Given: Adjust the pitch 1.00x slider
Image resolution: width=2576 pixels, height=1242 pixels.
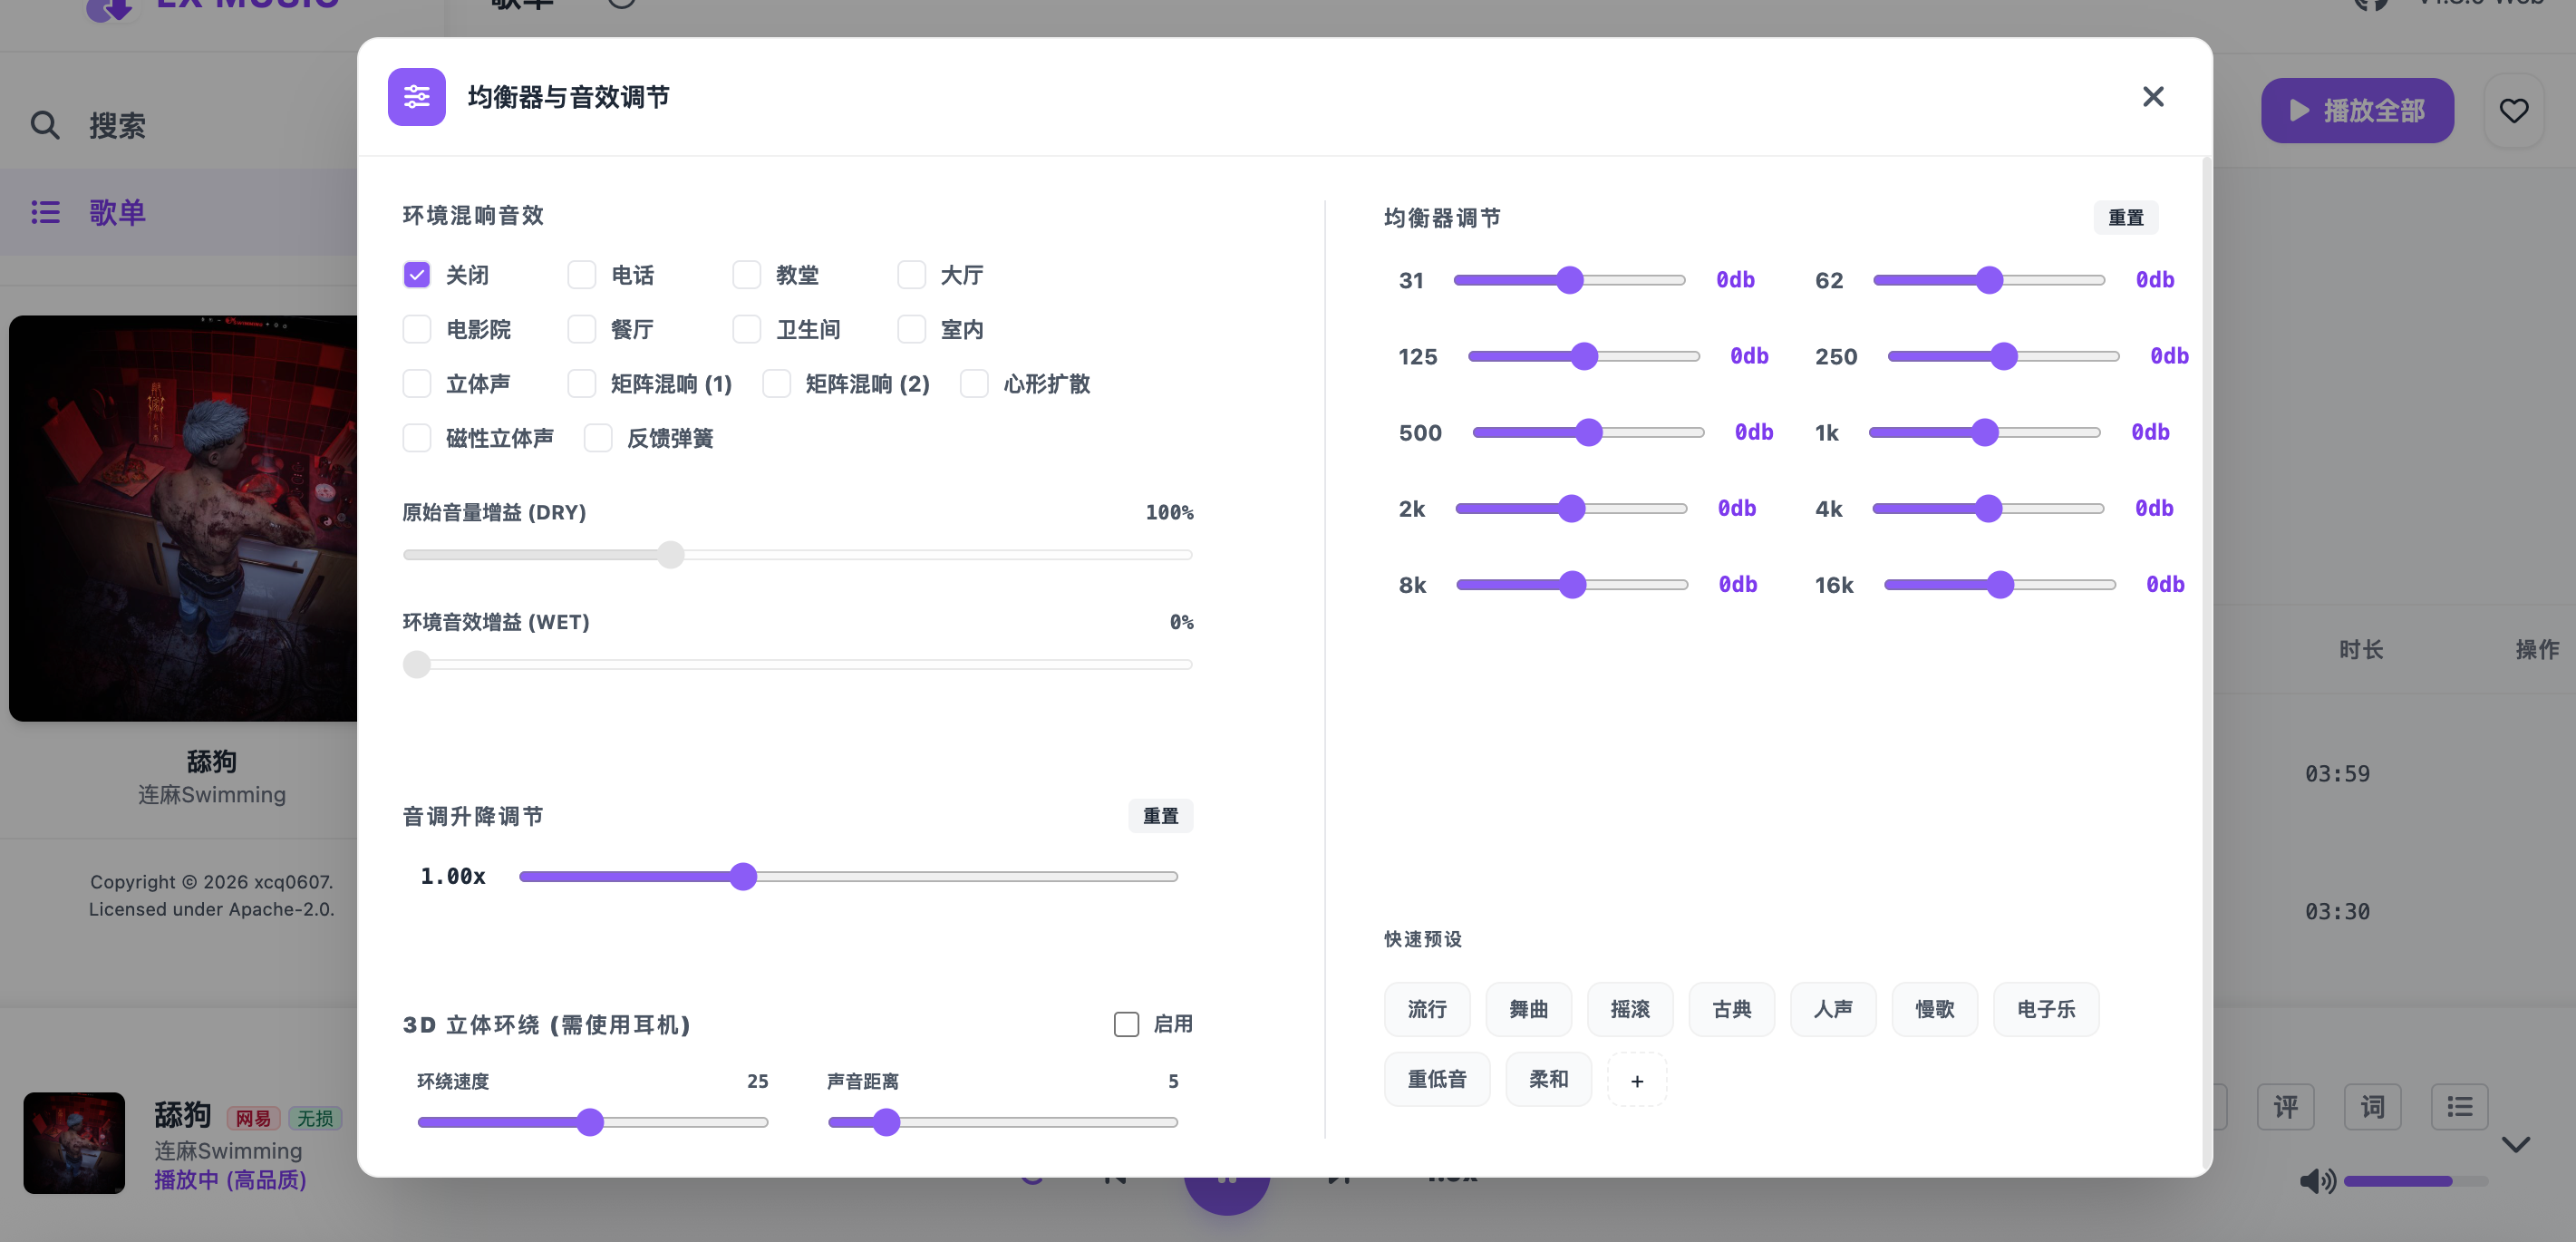Looking at the screenshot, I should [742, 877].
